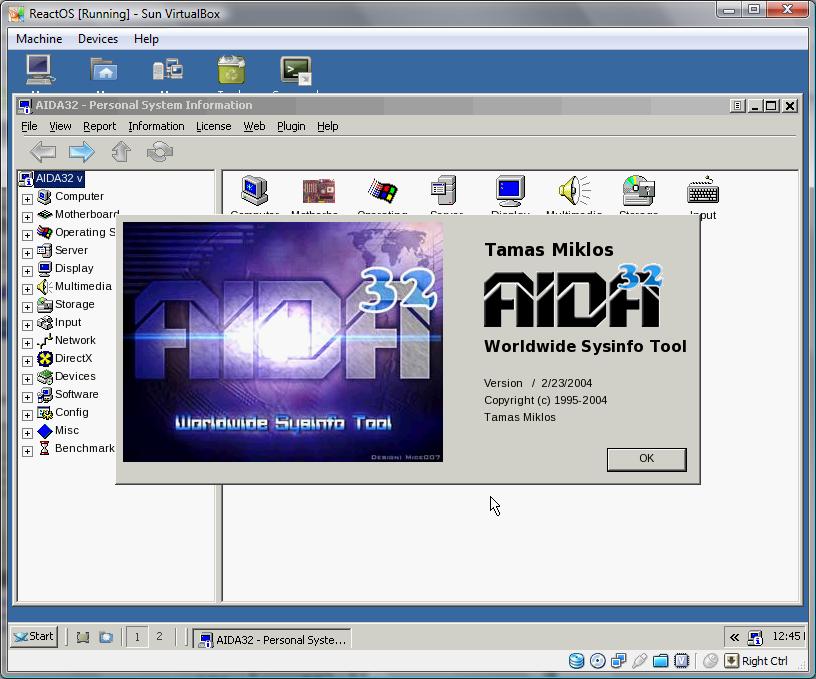Click the blue forward arrow toolbar icon
Viewport: 816px width, 679px height.
coord(81,152)
